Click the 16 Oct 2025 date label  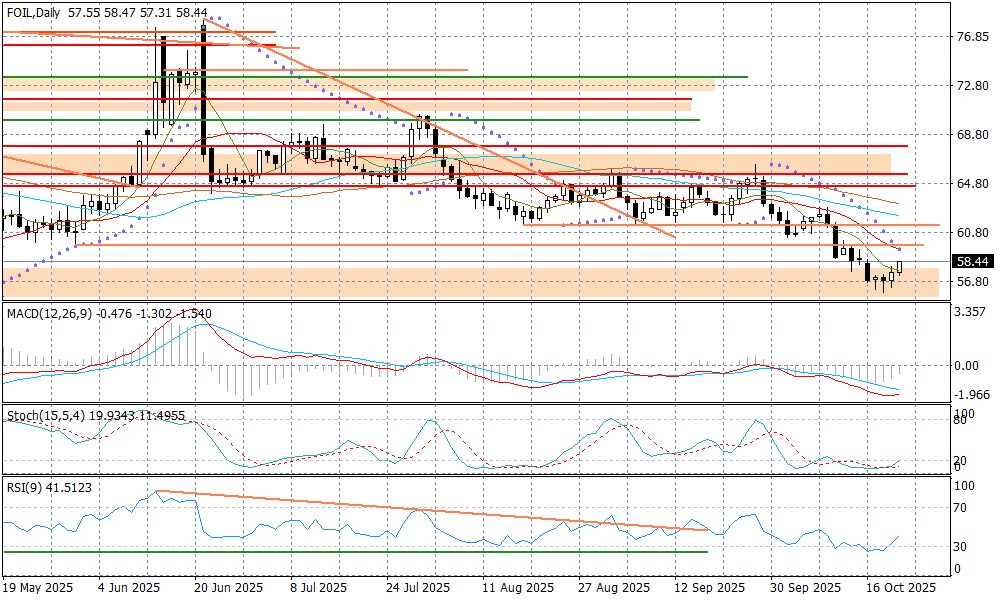(900, 587)
